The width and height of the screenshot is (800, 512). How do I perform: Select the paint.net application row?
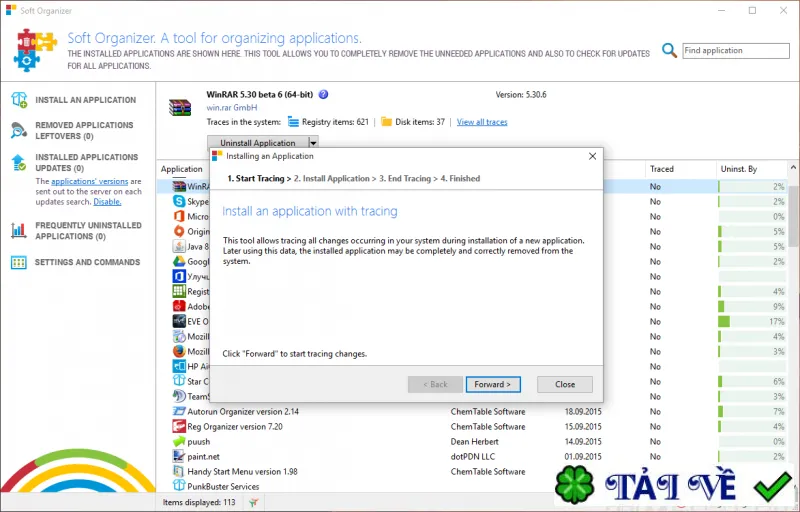pyautogui.click(x=472, y=456)
